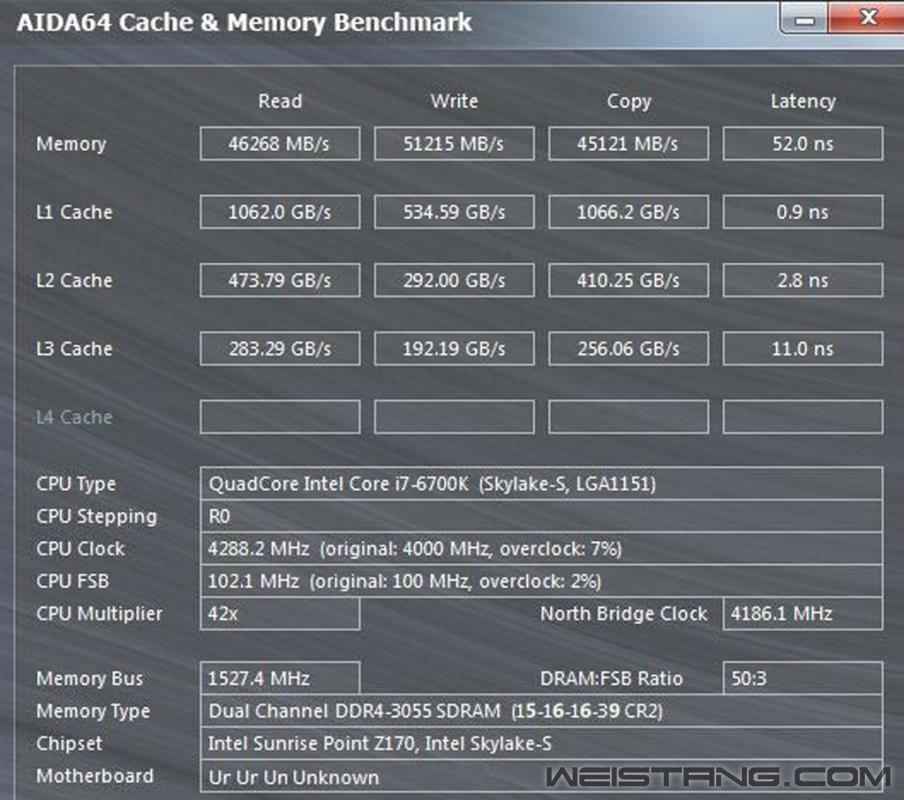This screenshot has height=800, width=904.
Task: Click the L1 Cache Read value
Action: [x=280, y=212]
